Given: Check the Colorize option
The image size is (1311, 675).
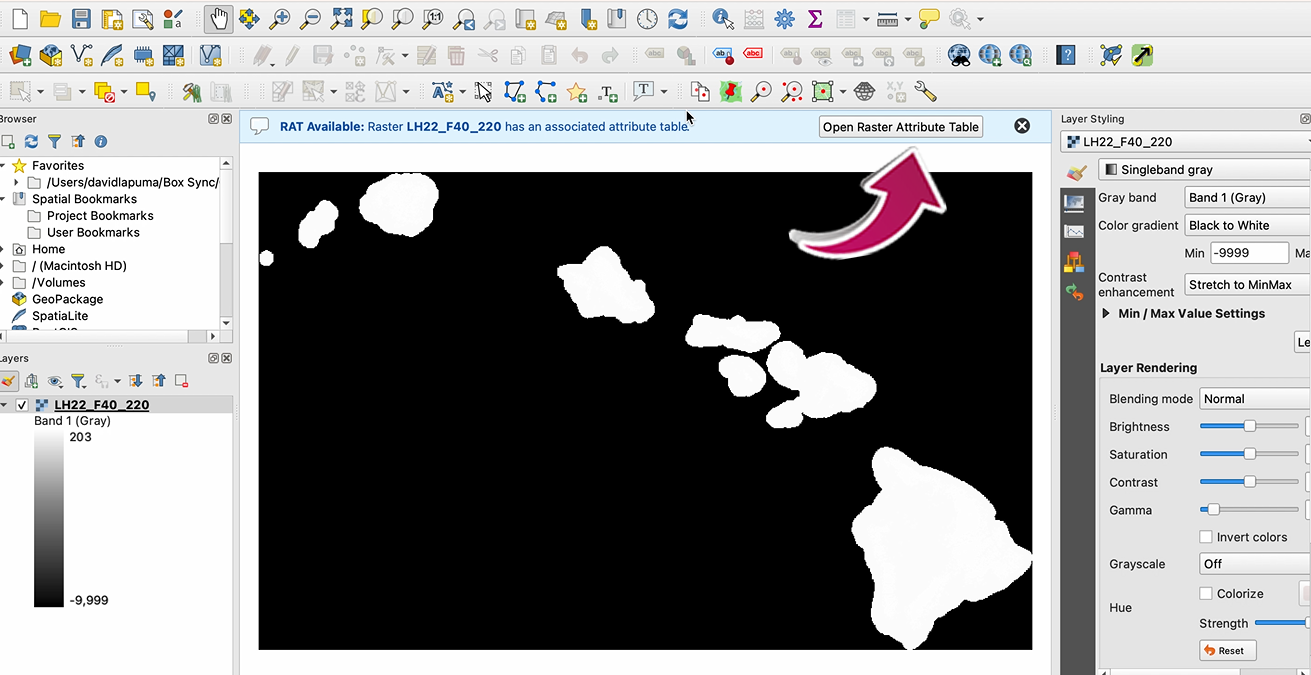Looking at the screenshot, I should [x=1207, y=593].
